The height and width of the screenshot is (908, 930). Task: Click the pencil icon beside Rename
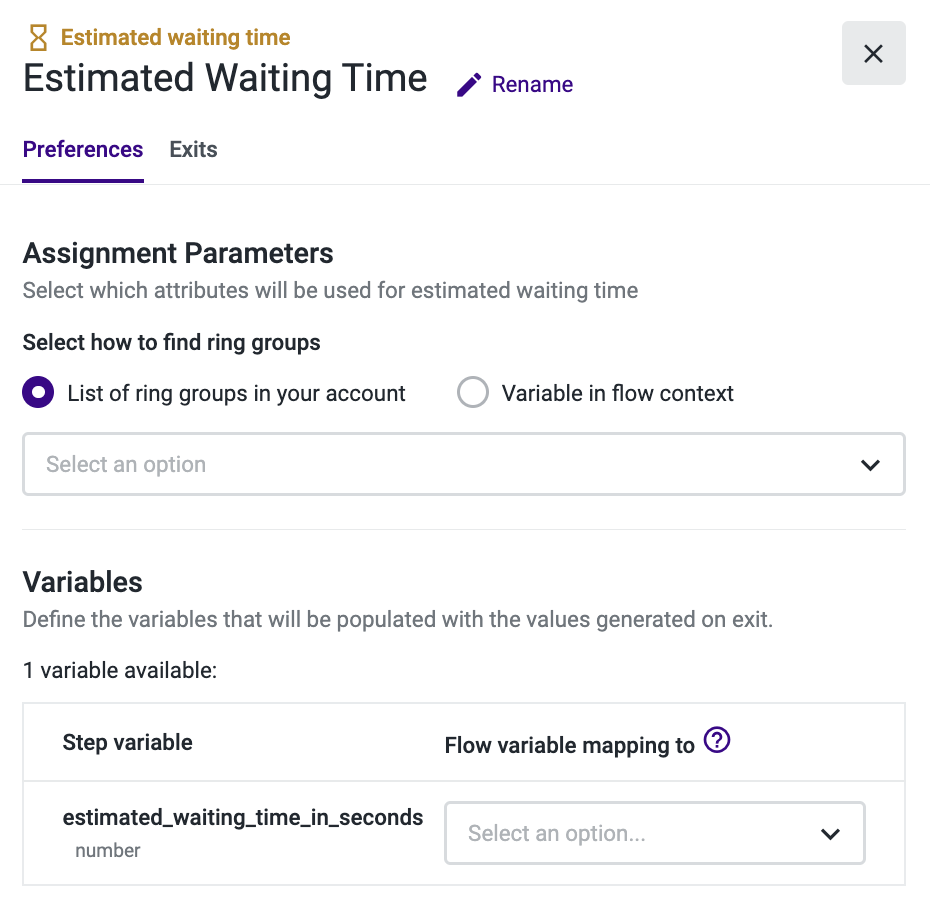click(x=468, y=85)
